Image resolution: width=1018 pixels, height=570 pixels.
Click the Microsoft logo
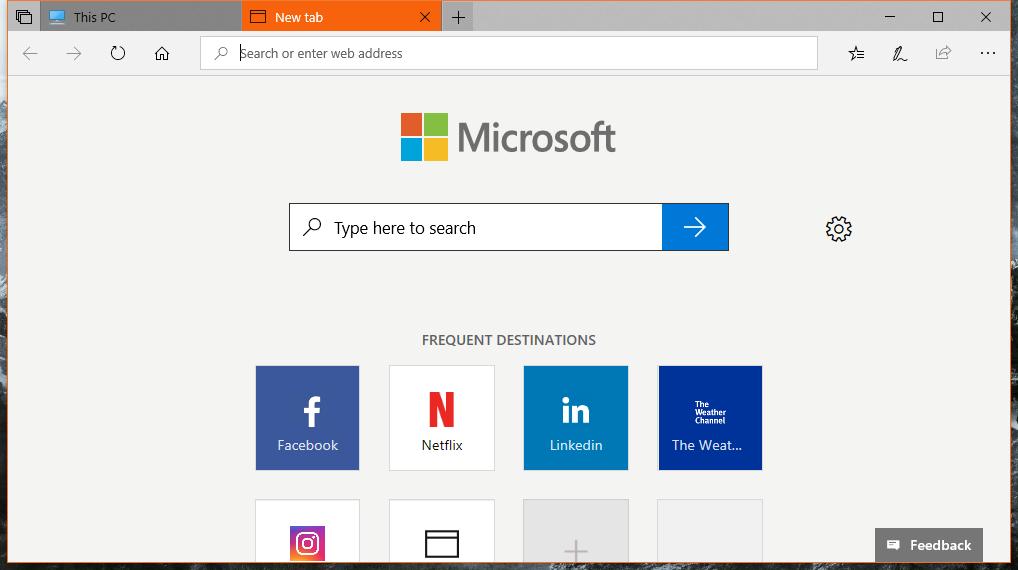point(508,137)
